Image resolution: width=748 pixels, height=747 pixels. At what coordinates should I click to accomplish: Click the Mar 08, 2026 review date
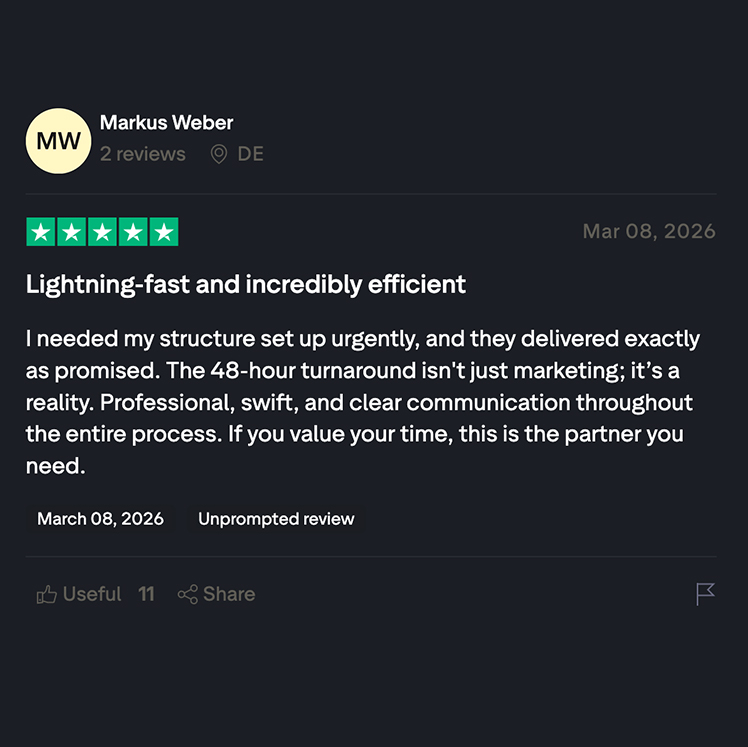(x=649, y=232)
